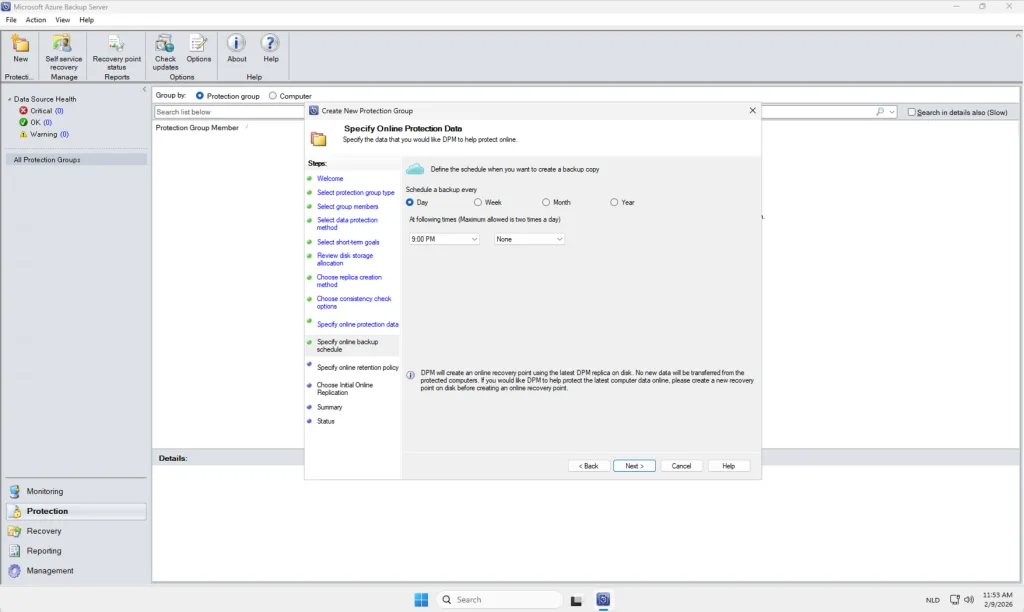Viewport: 1024px width, 612px height.
Task: Click the Next button in wizard
Action: click(634, 466)
